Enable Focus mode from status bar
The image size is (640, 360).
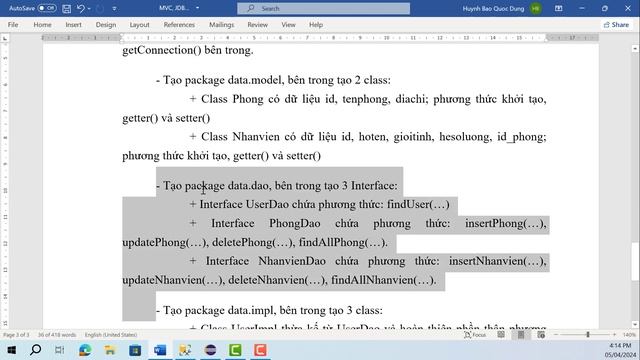point(475,335)
